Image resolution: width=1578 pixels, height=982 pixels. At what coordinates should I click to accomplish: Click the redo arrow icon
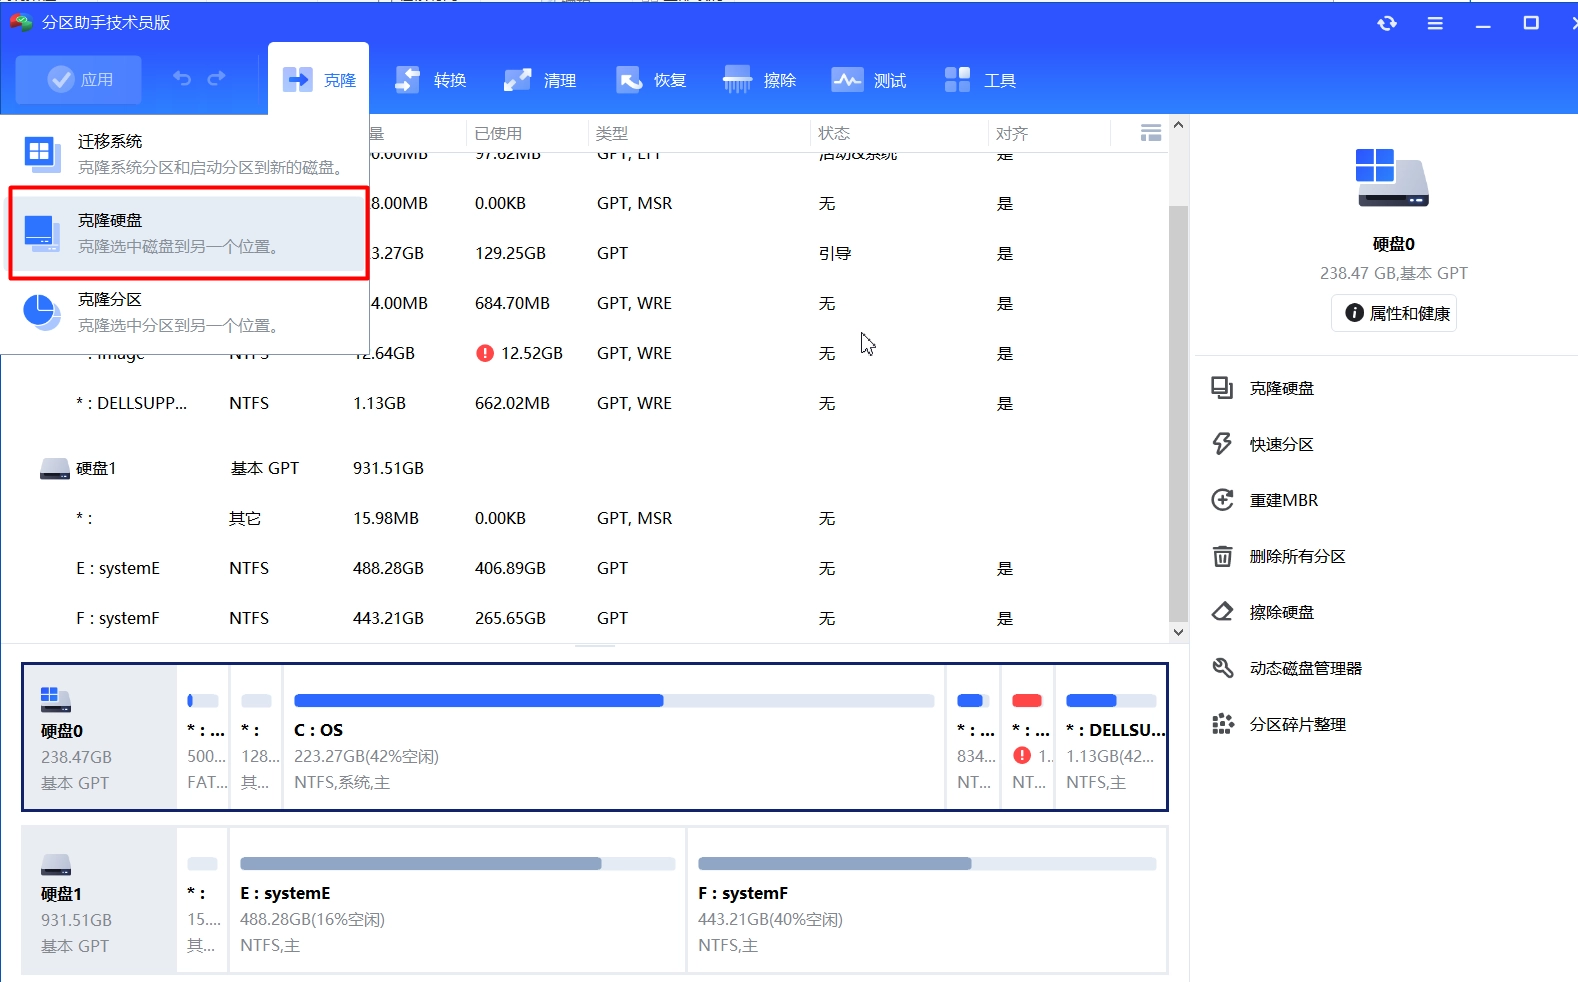point(216,78)
